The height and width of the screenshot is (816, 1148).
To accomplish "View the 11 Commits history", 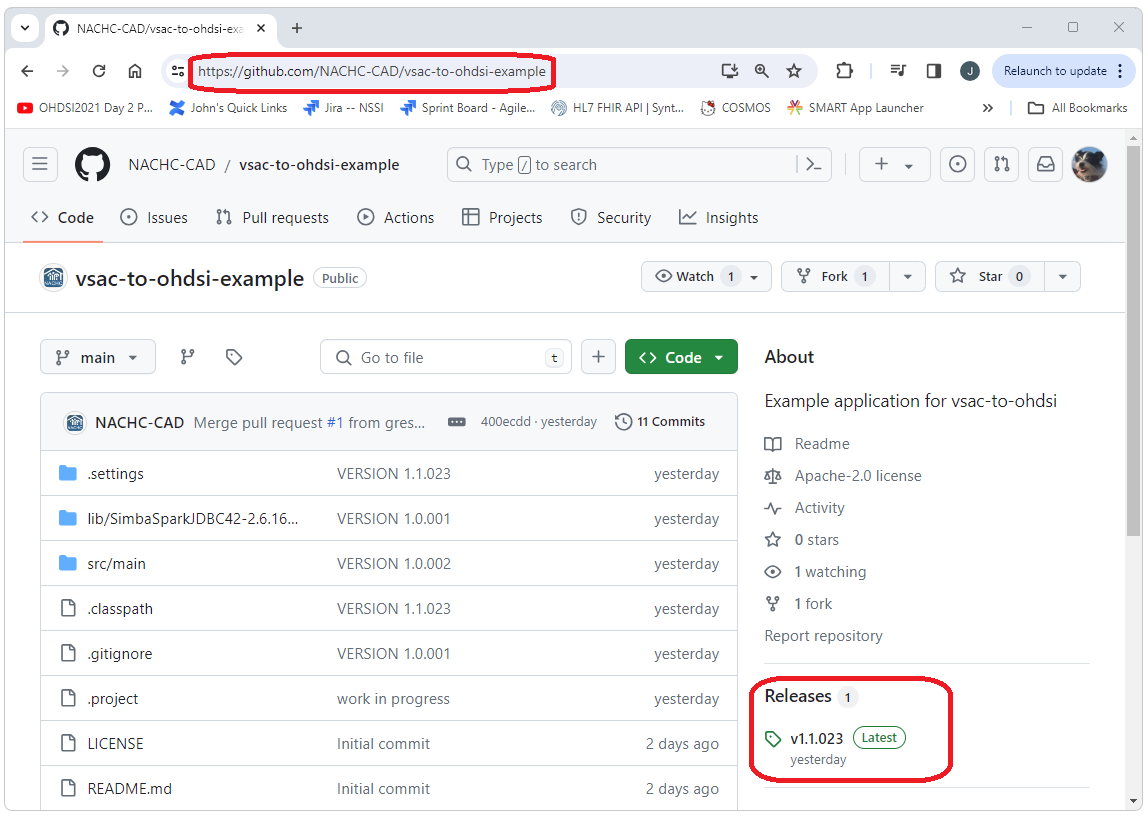I will coord(660,422).
